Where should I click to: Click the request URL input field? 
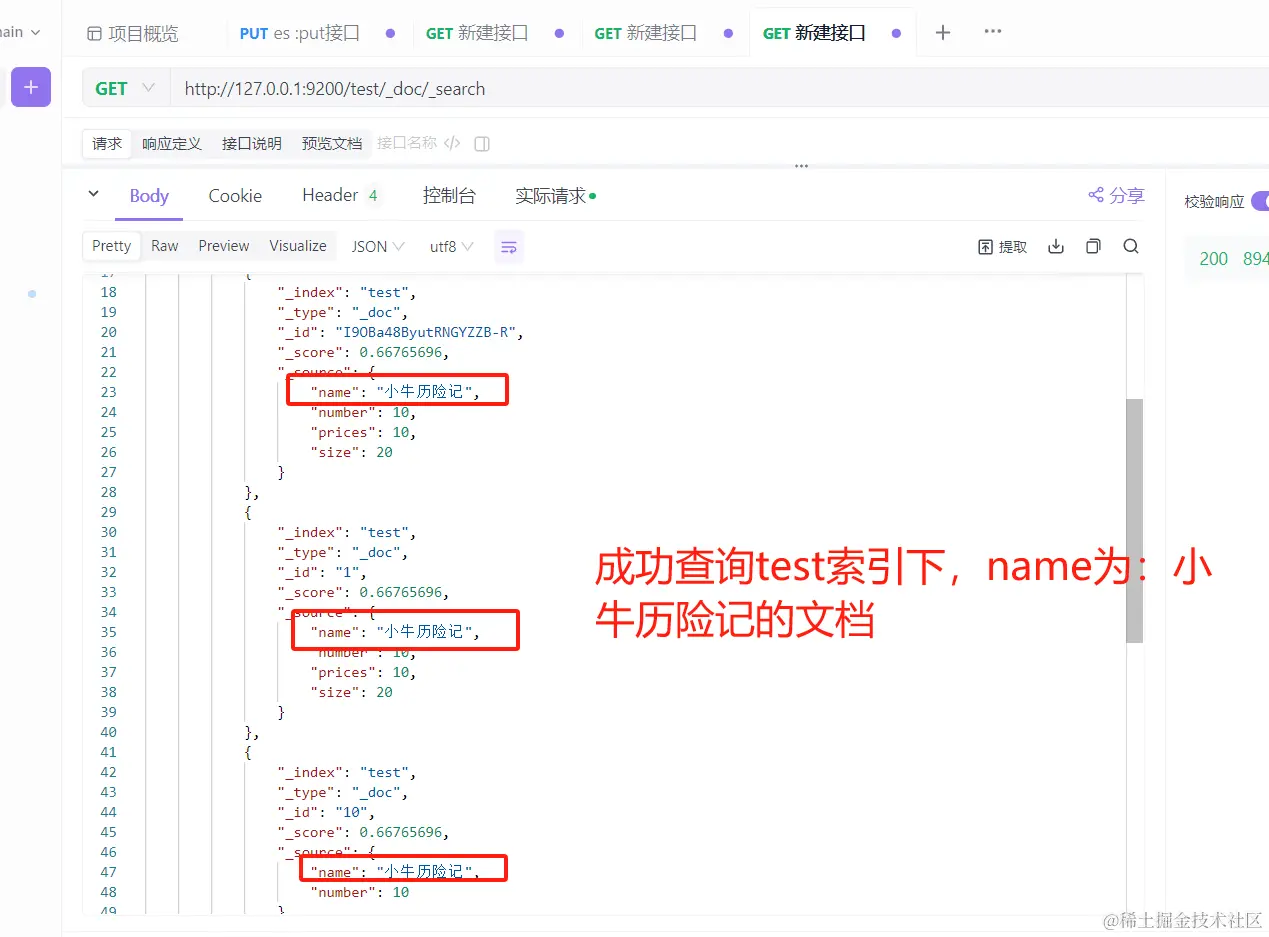tap(720, 88)
